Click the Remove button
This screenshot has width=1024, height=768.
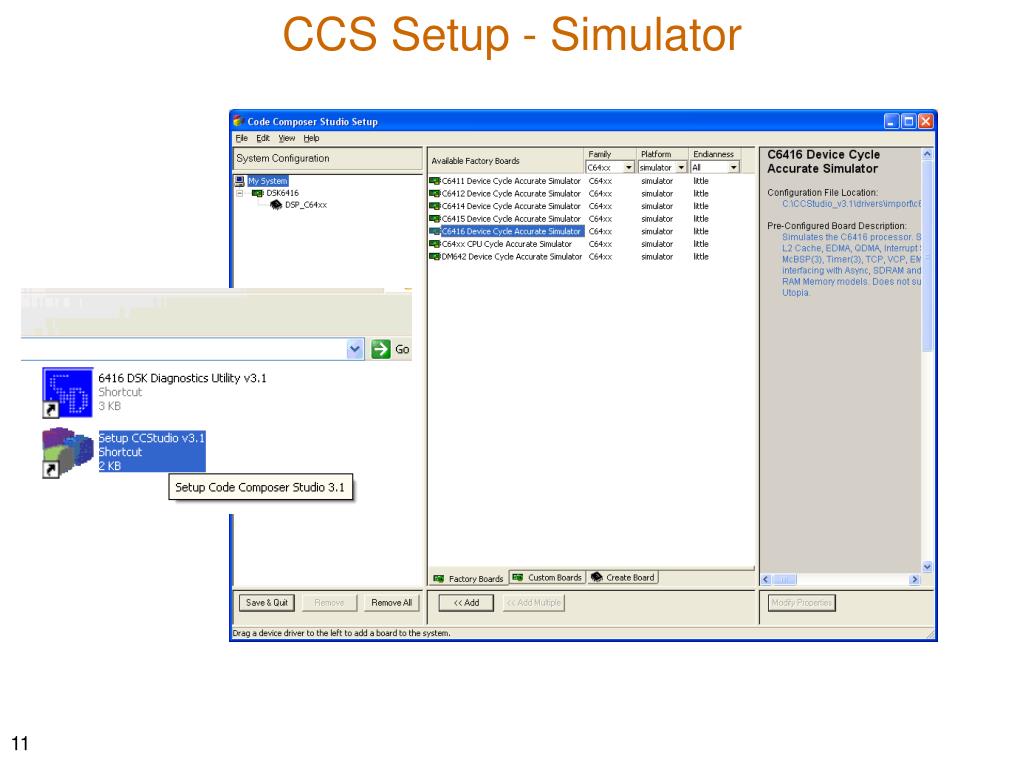(329, 603)
